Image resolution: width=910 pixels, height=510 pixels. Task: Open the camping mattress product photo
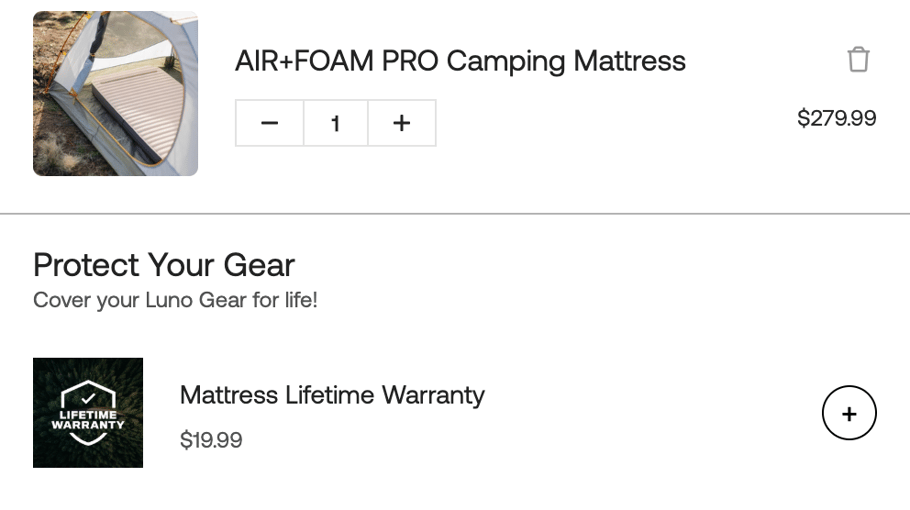click(x=115, y=93)
